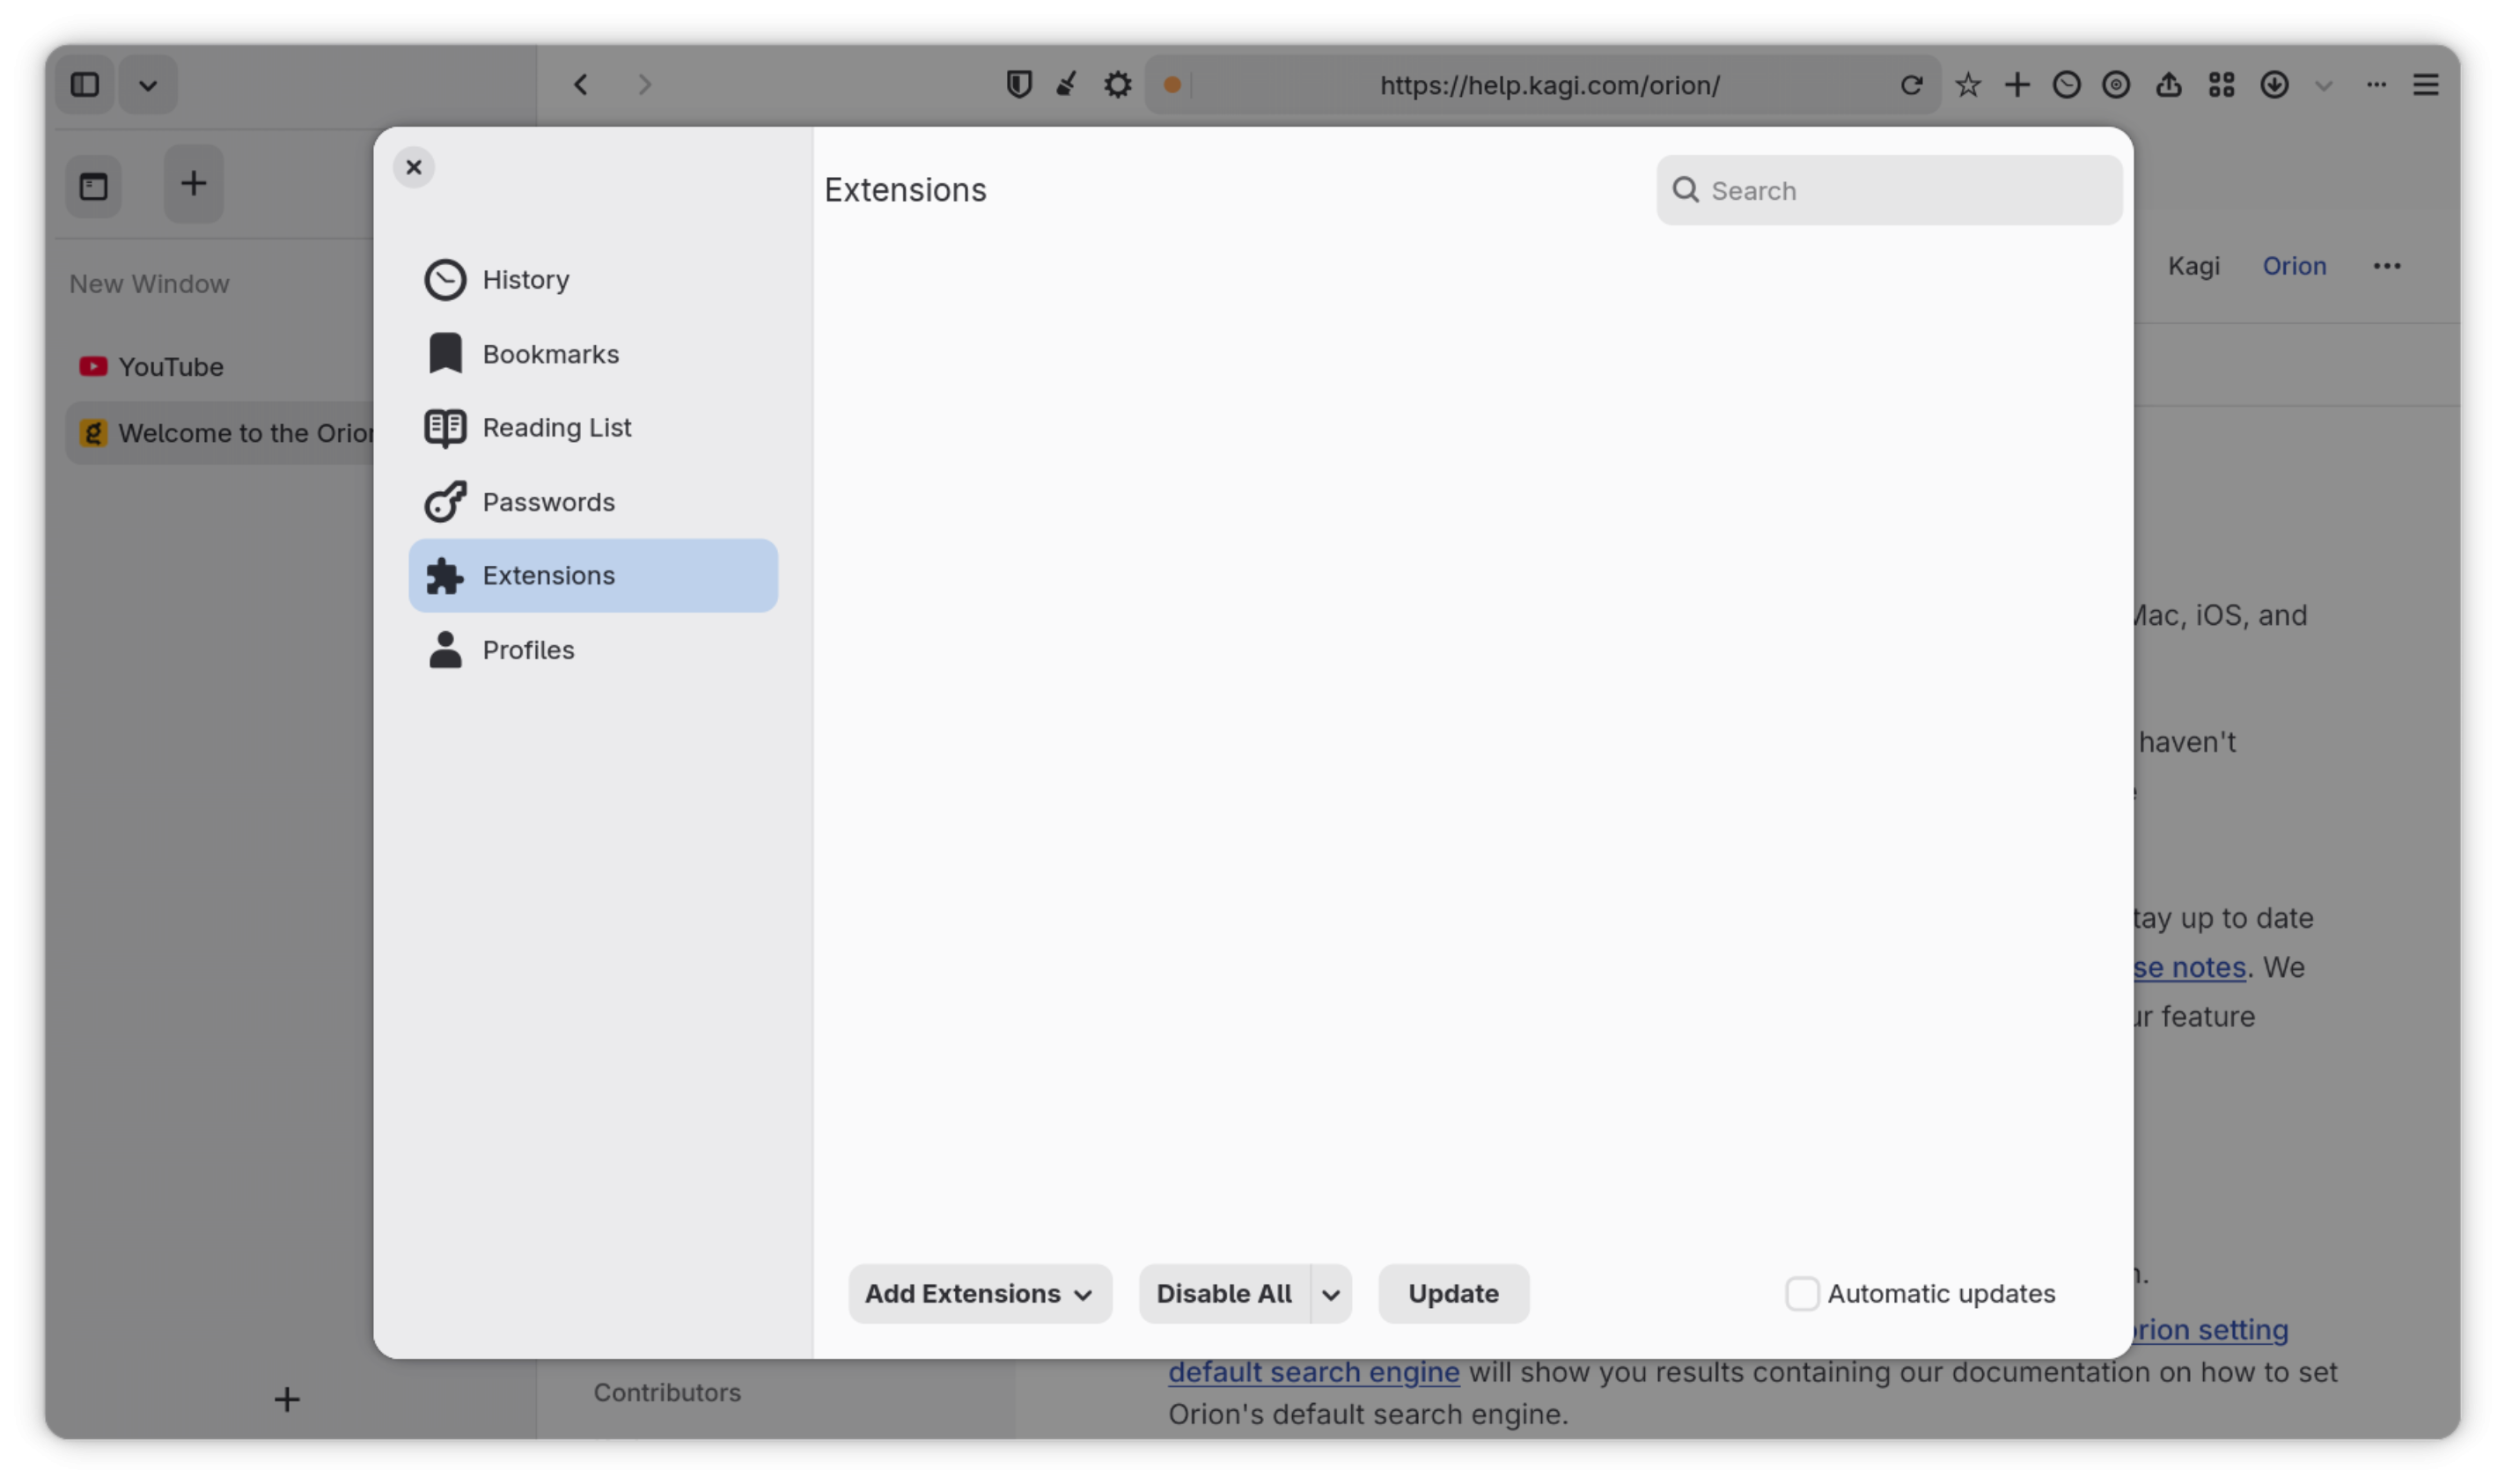Open History in the dialog sidebar
The height and width of the screenshot is (1484, 2505).
[593, 280]
